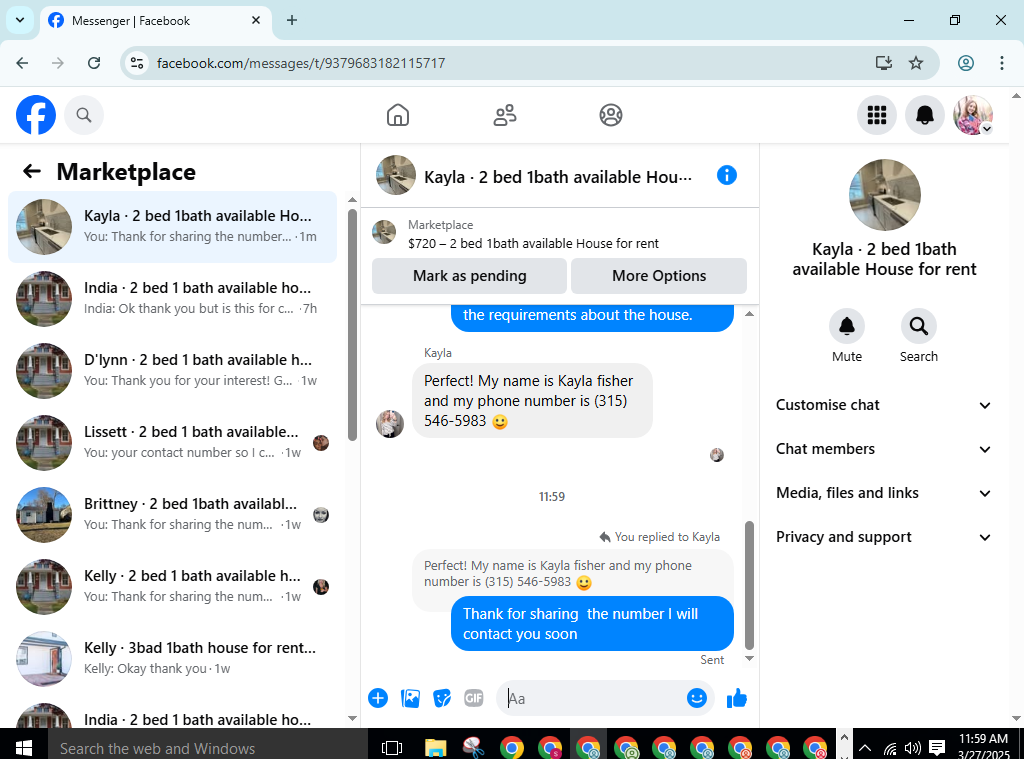
Task: Click the $720 Marketplace listing link
Action: 533,244
